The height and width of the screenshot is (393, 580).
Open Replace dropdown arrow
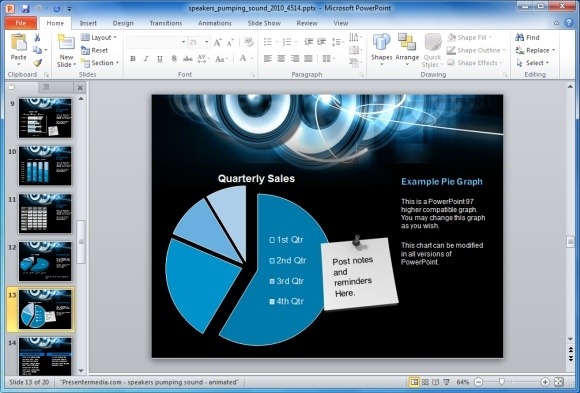(554, 50)
